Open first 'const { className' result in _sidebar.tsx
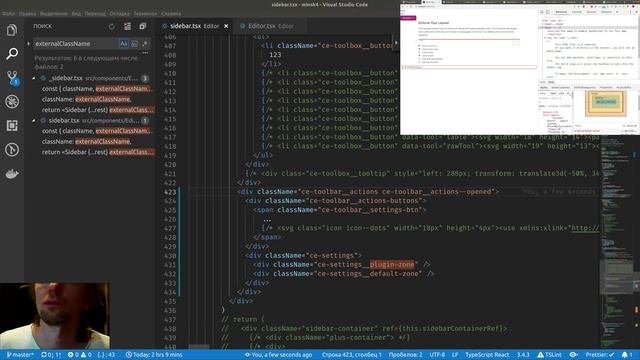640x360 pixels. [98, 89]
